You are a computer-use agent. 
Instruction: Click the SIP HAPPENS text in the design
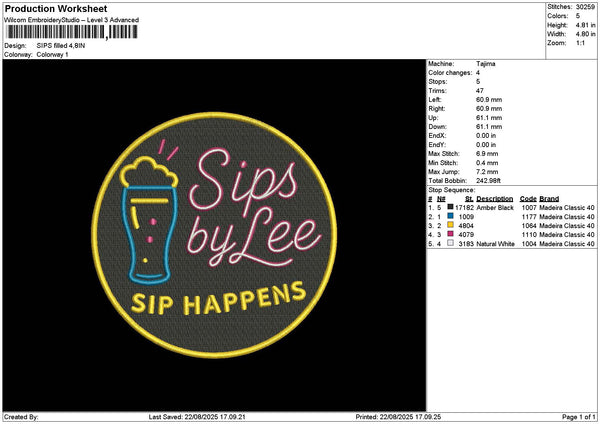[218, 299]
